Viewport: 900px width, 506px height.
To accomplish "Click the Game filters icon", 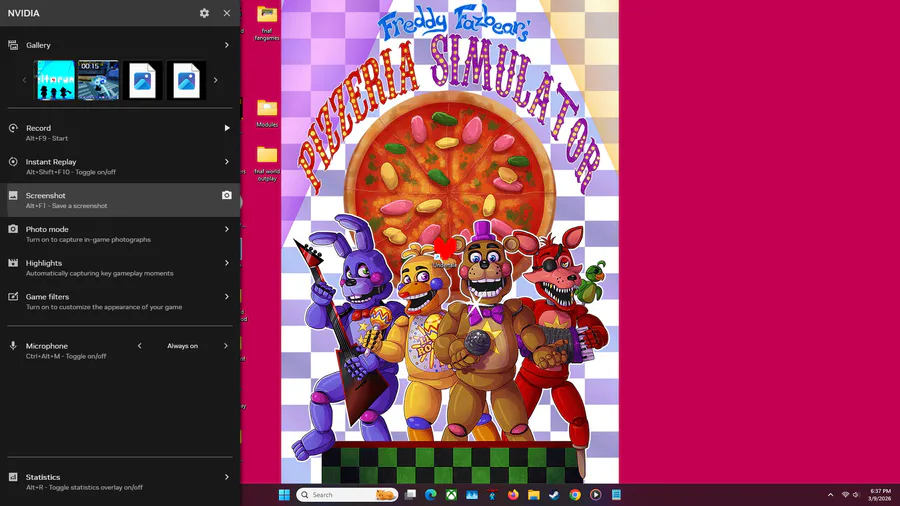I will [13, 297].
